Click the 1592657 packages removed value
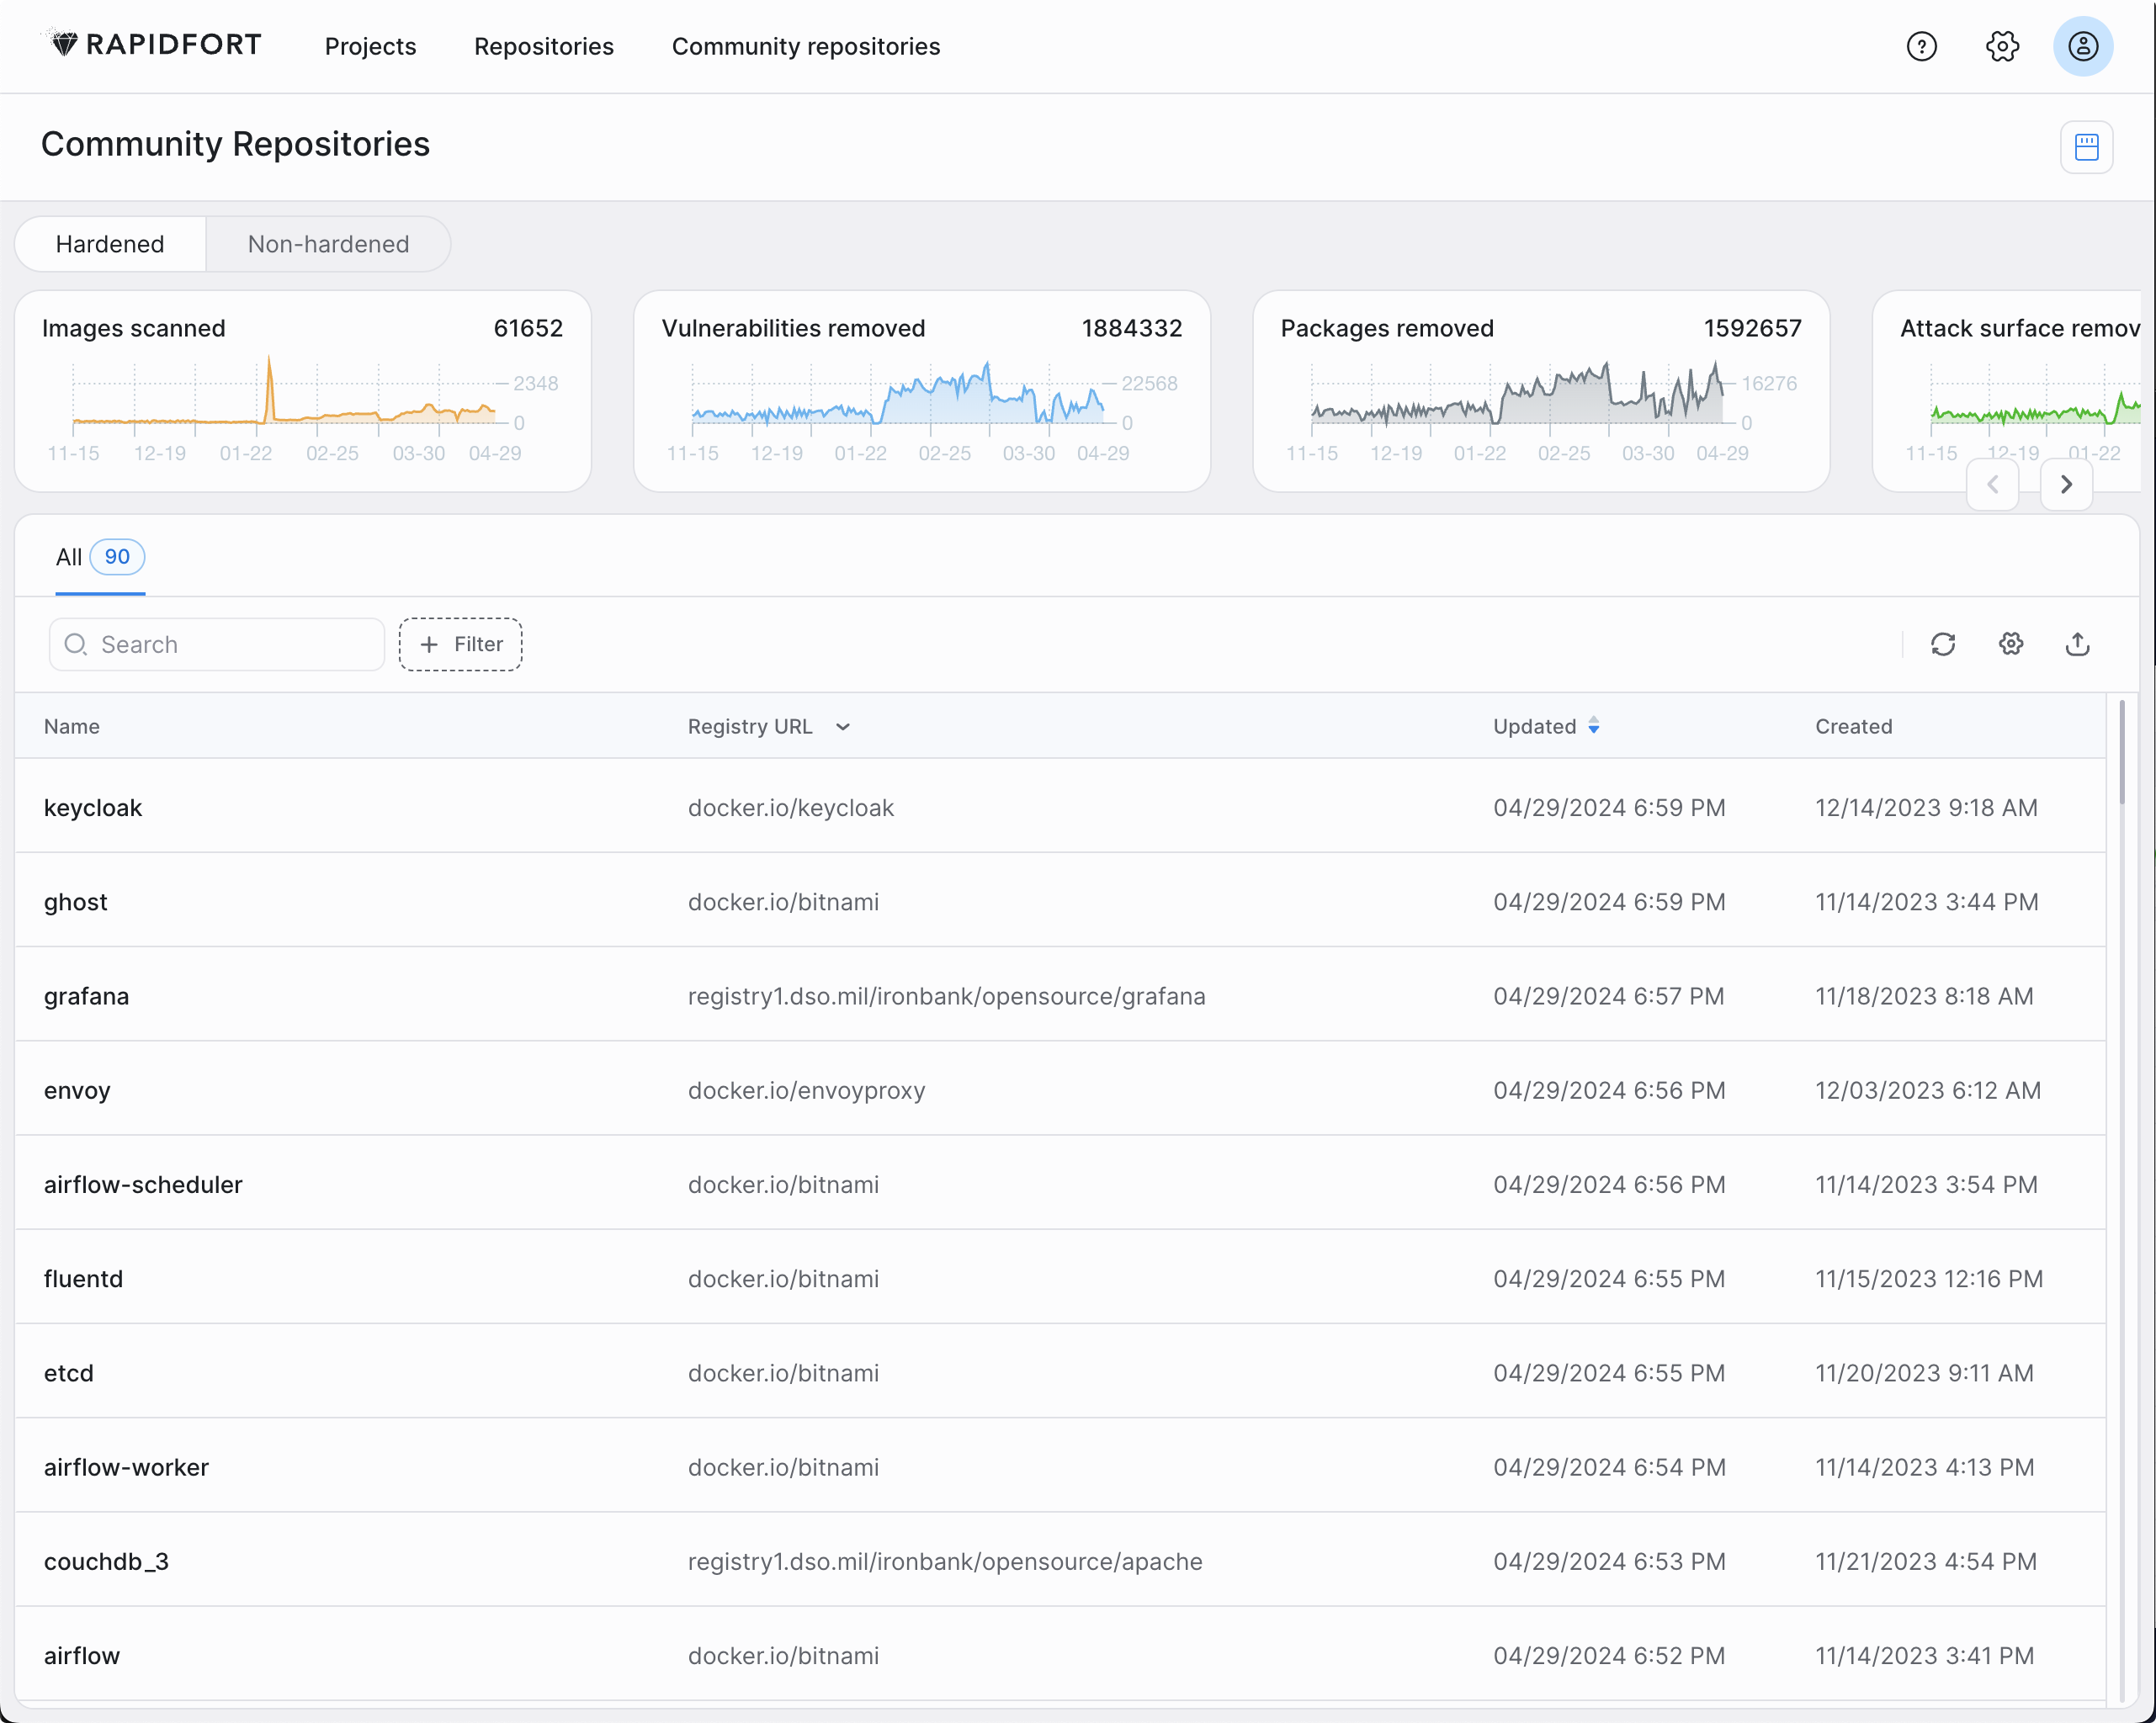Viewport: 2156px width, 1723px height. pos(1752,328)
